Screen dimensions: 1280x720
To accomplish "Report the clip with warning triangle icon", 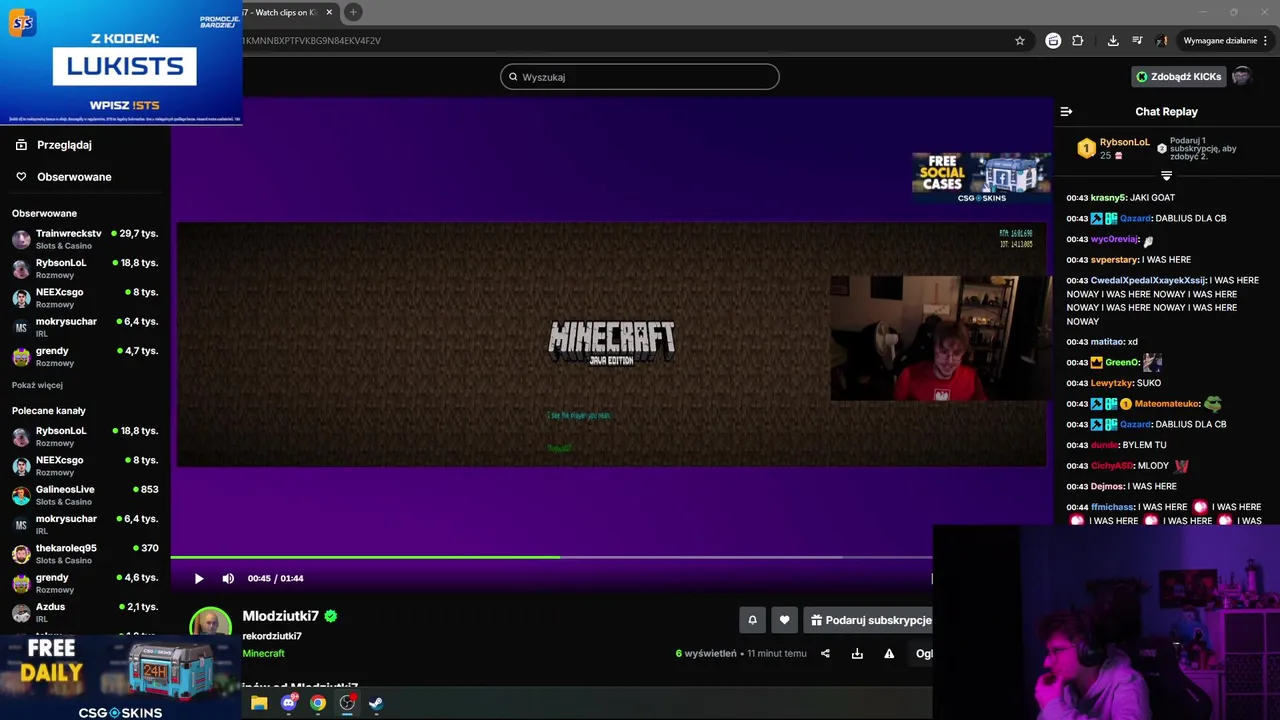I will click(x=889, y=654).
